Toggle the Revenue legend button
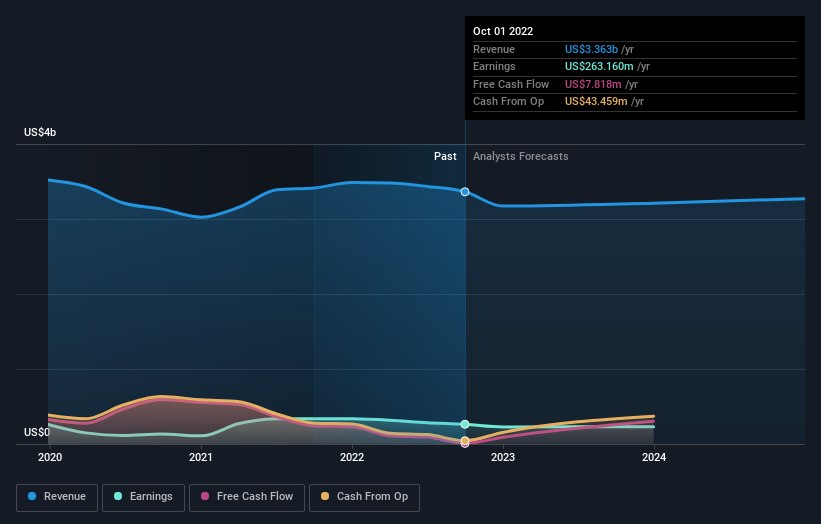This screenshot has height=524, width=821. click(x=57, y=497)
